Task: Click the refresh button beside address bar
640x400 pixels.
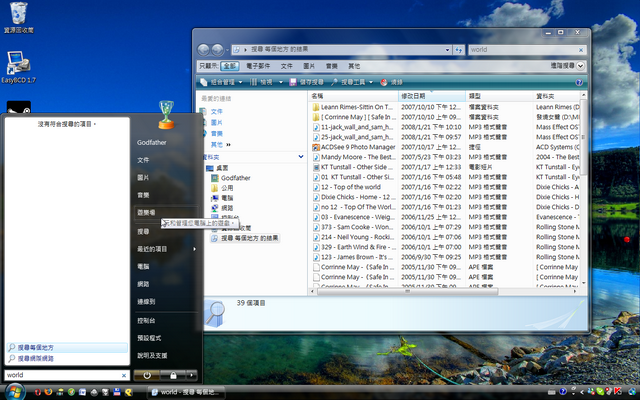Action: click(459, 50)
